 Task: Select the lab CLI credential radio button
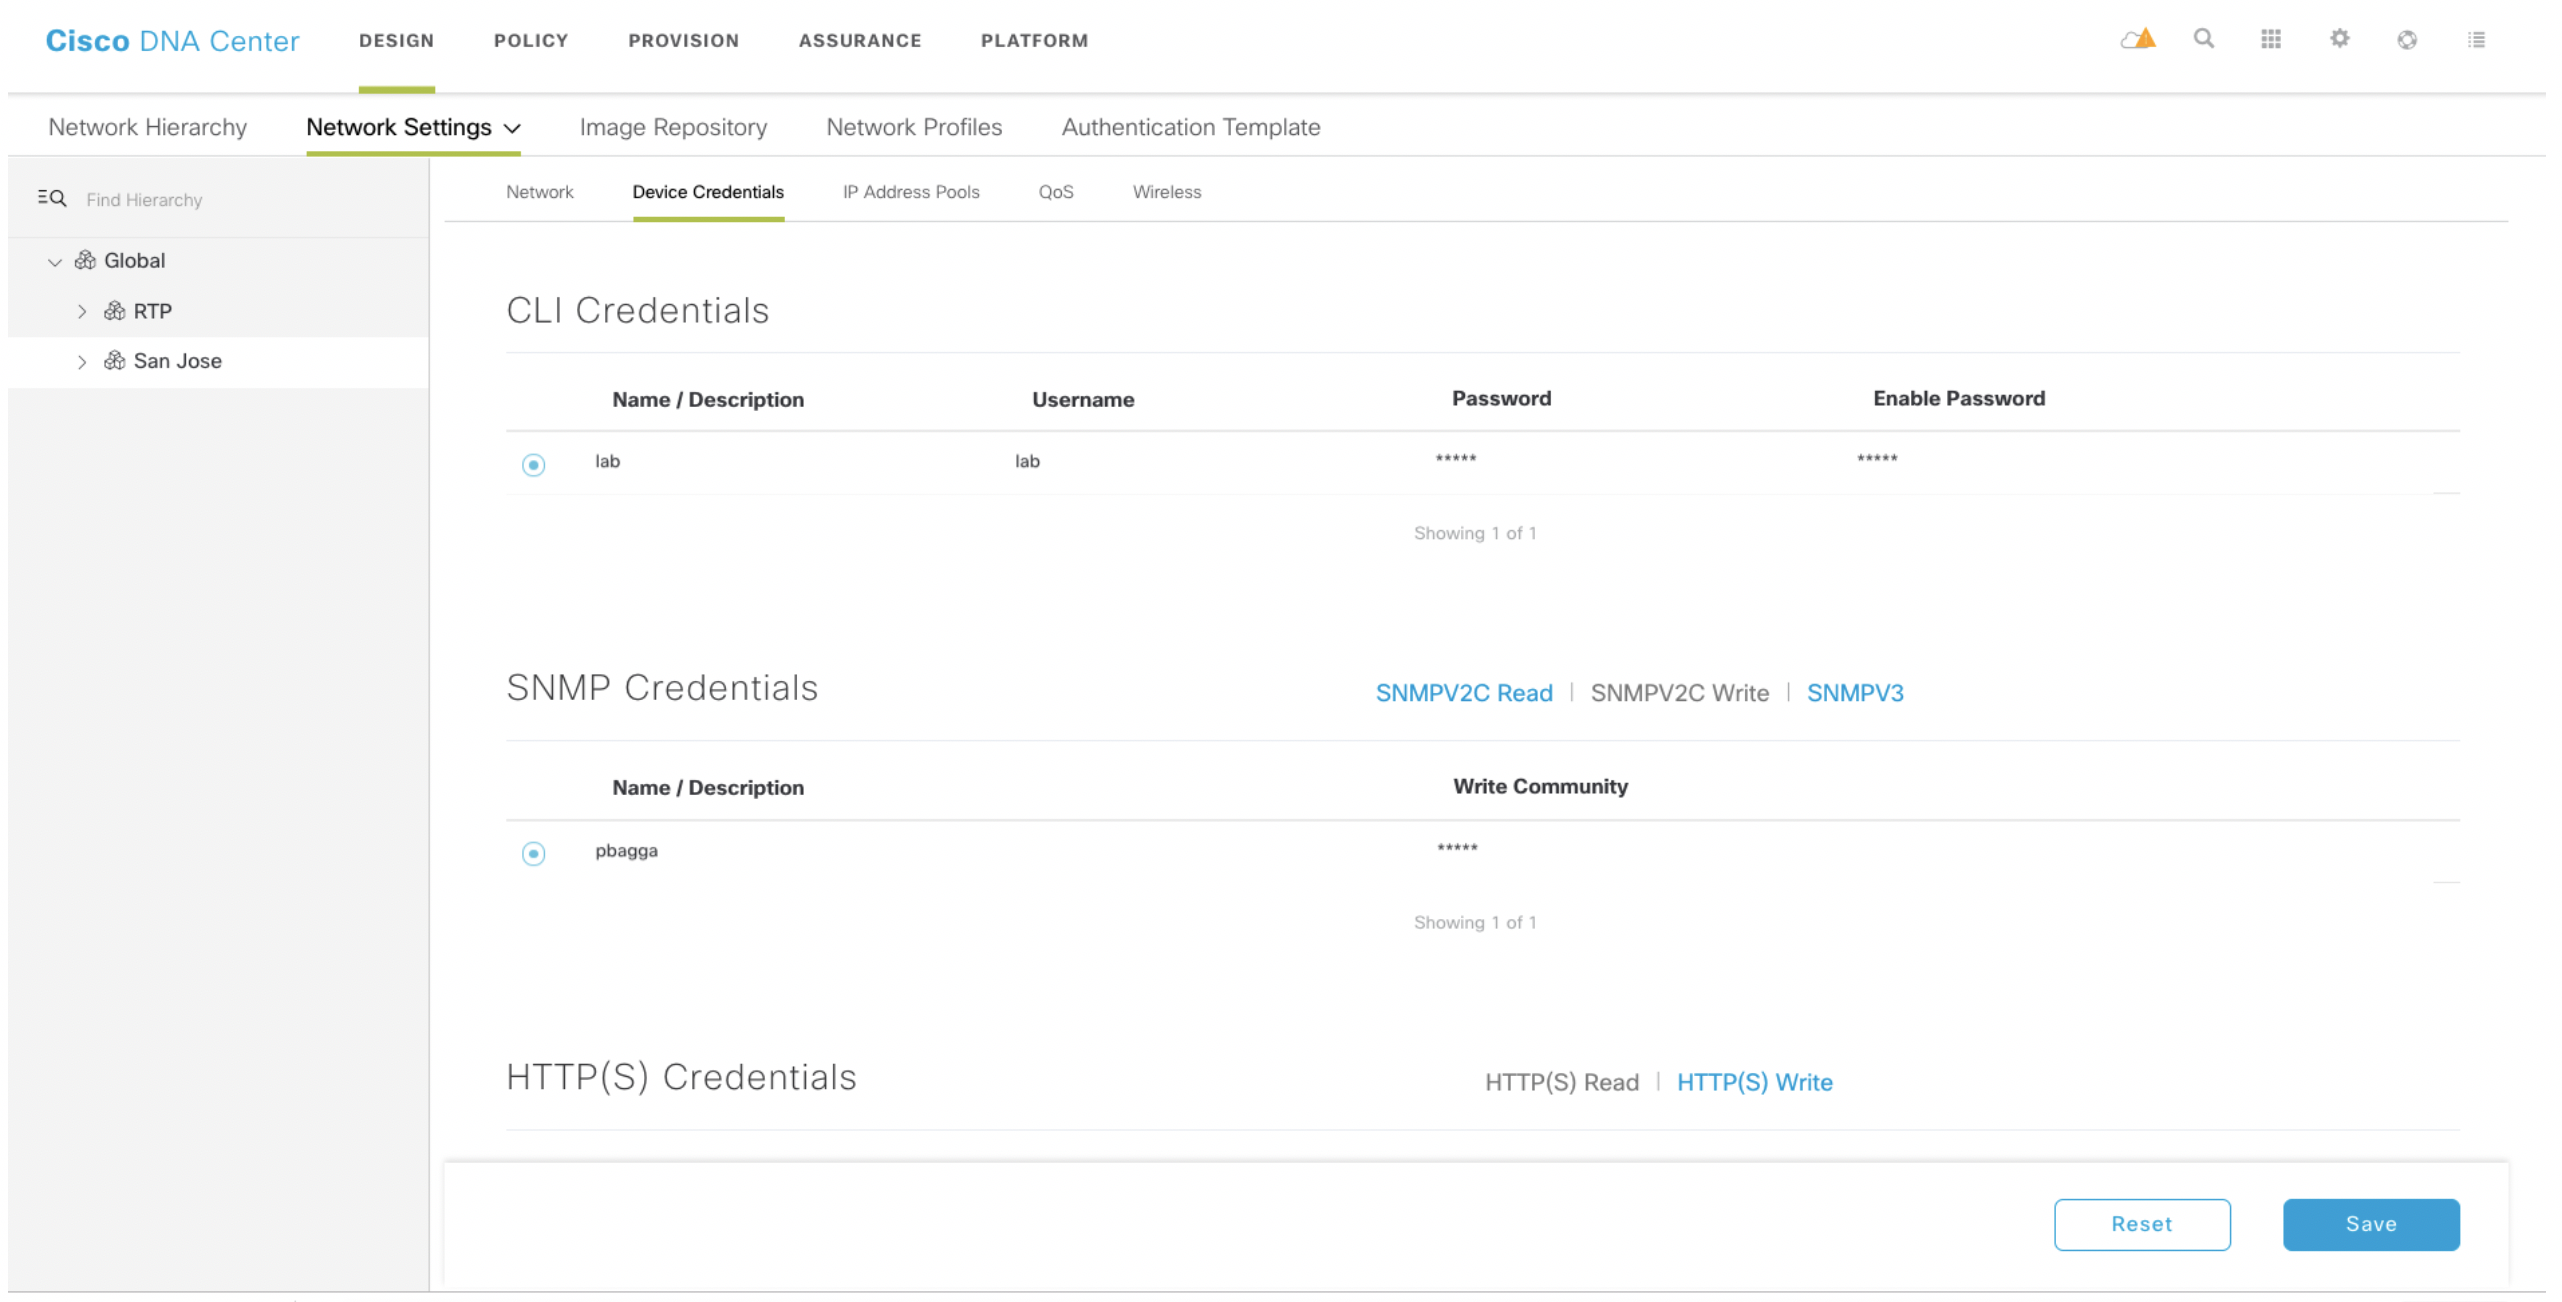coord(533,464)
